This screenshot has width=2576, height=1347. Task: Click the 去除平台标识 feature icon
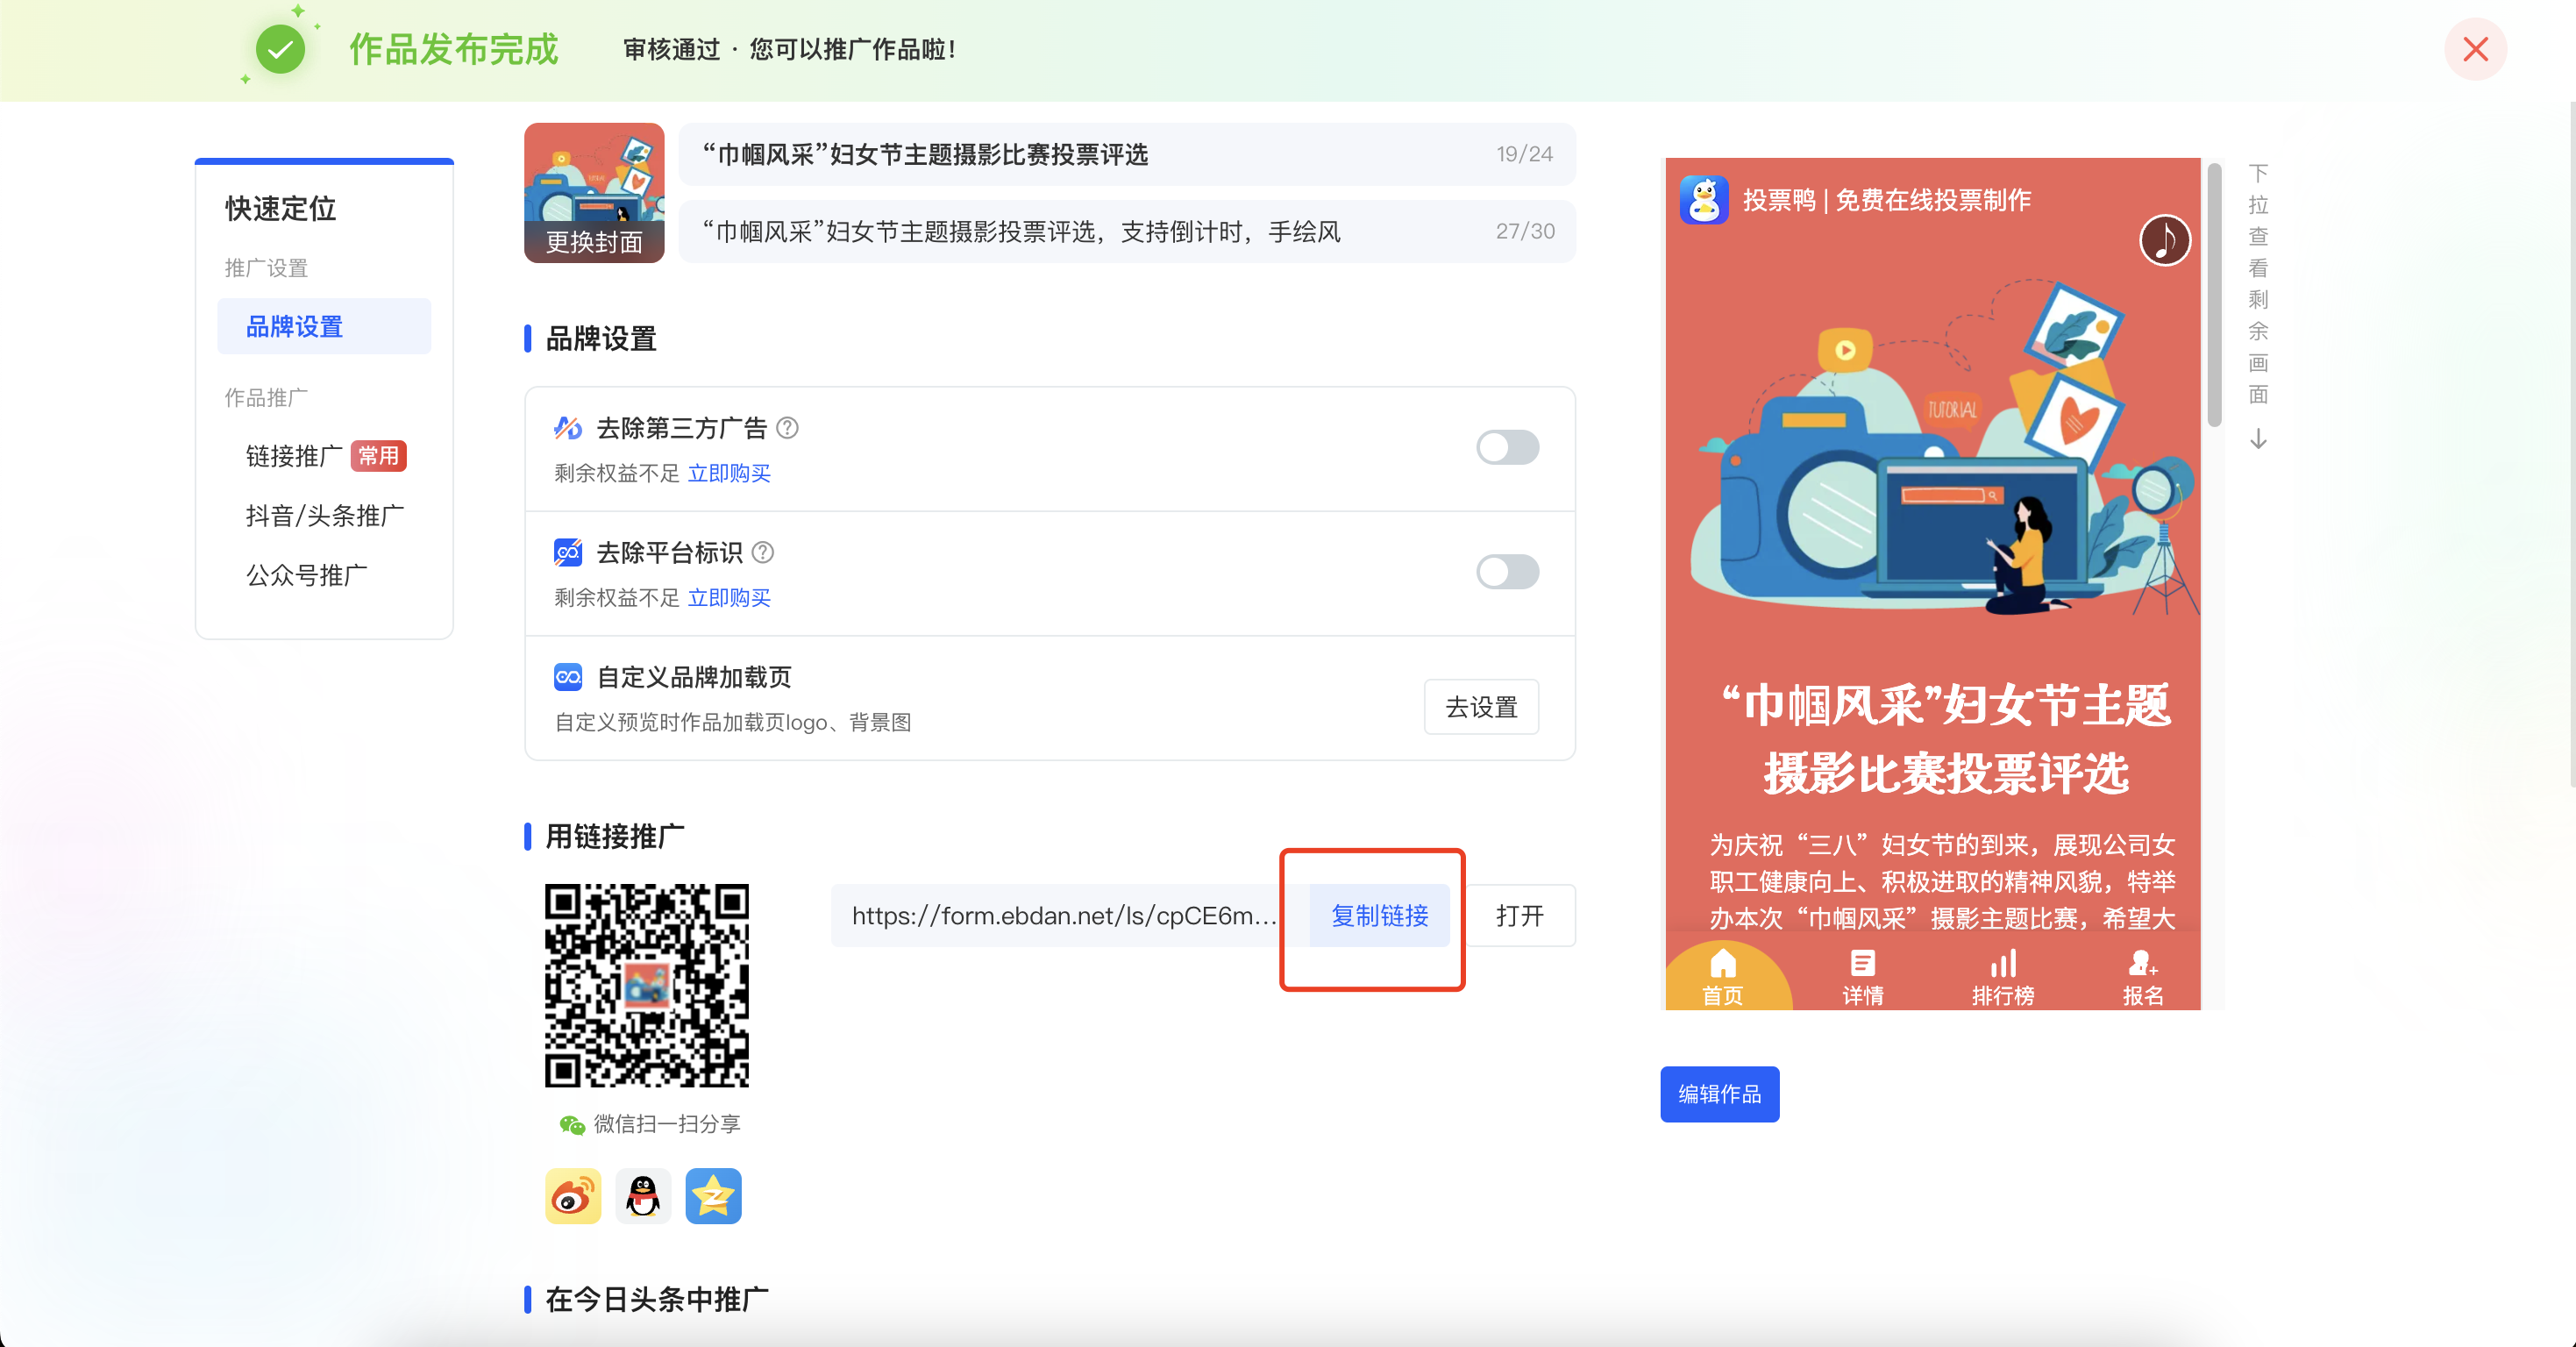click(x=568, y=552)
